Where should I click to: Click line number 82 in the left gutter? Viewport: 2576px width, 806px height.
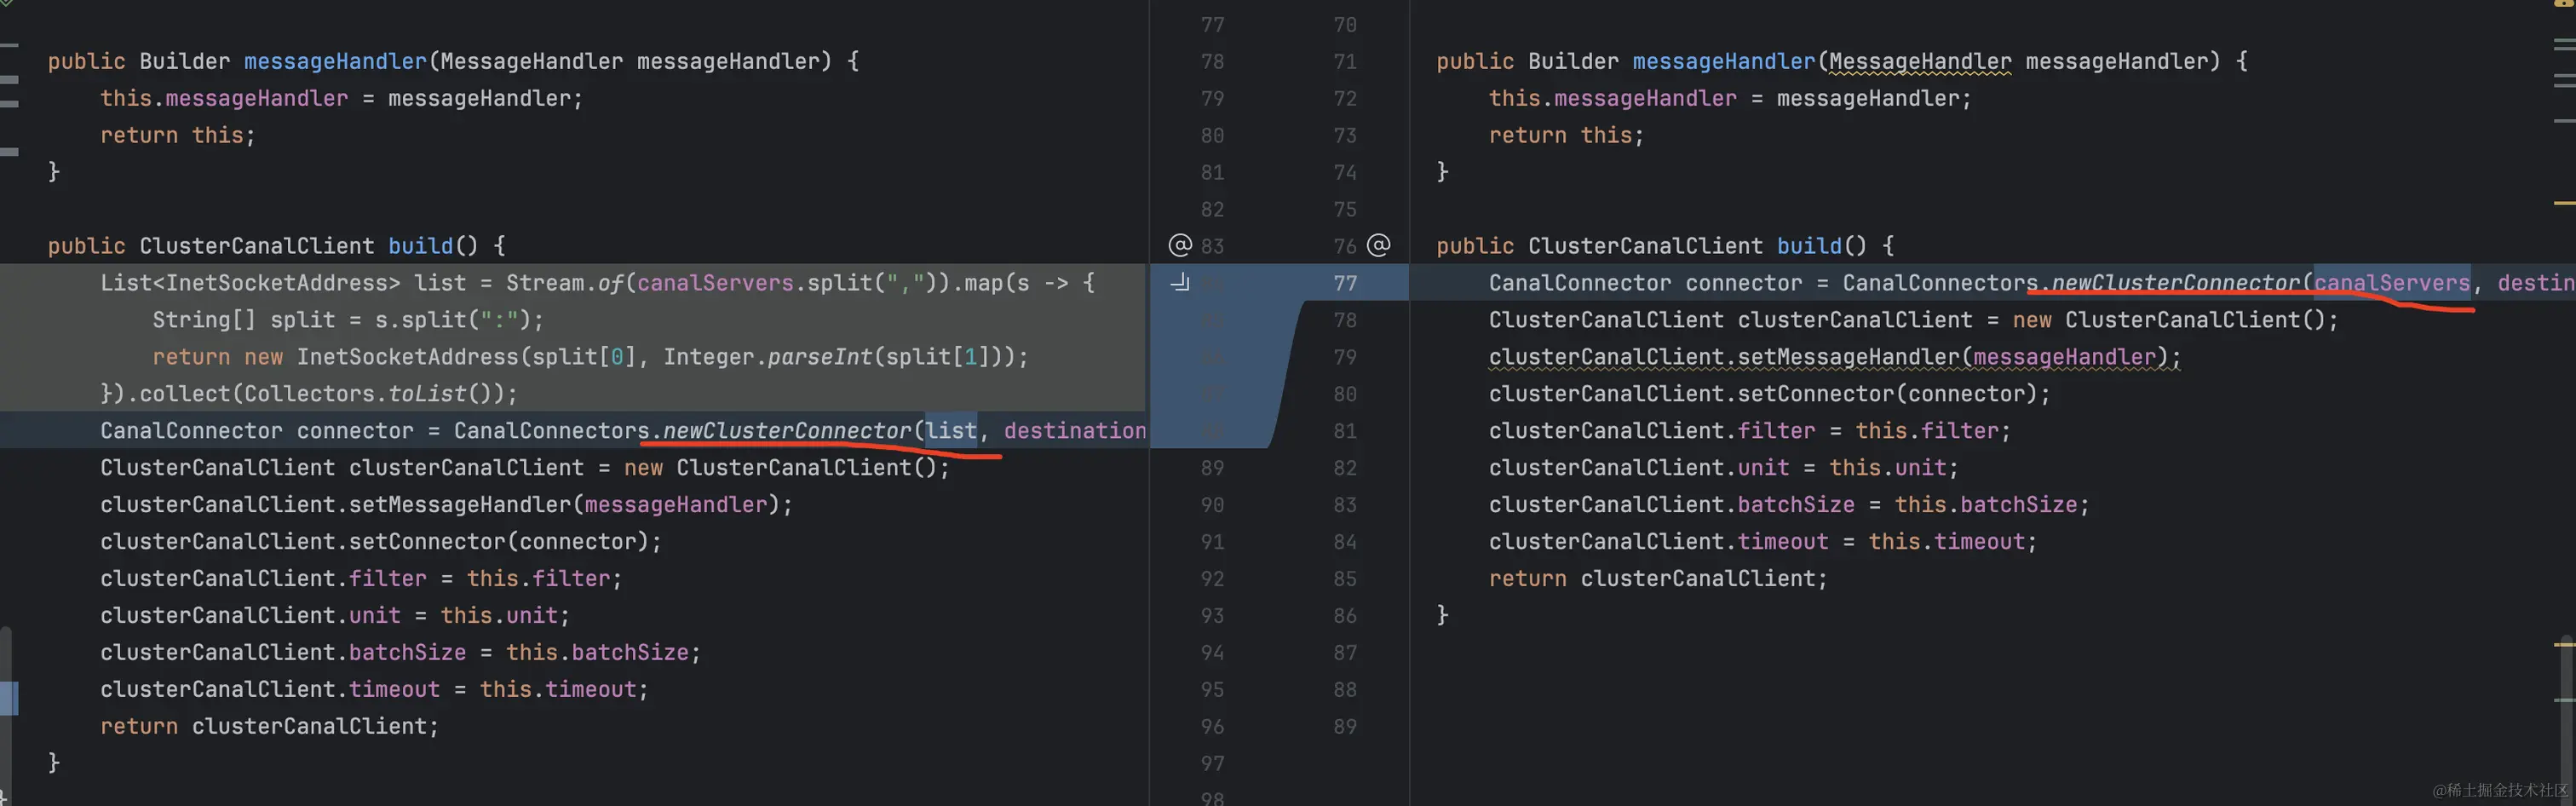point(1212,209)
